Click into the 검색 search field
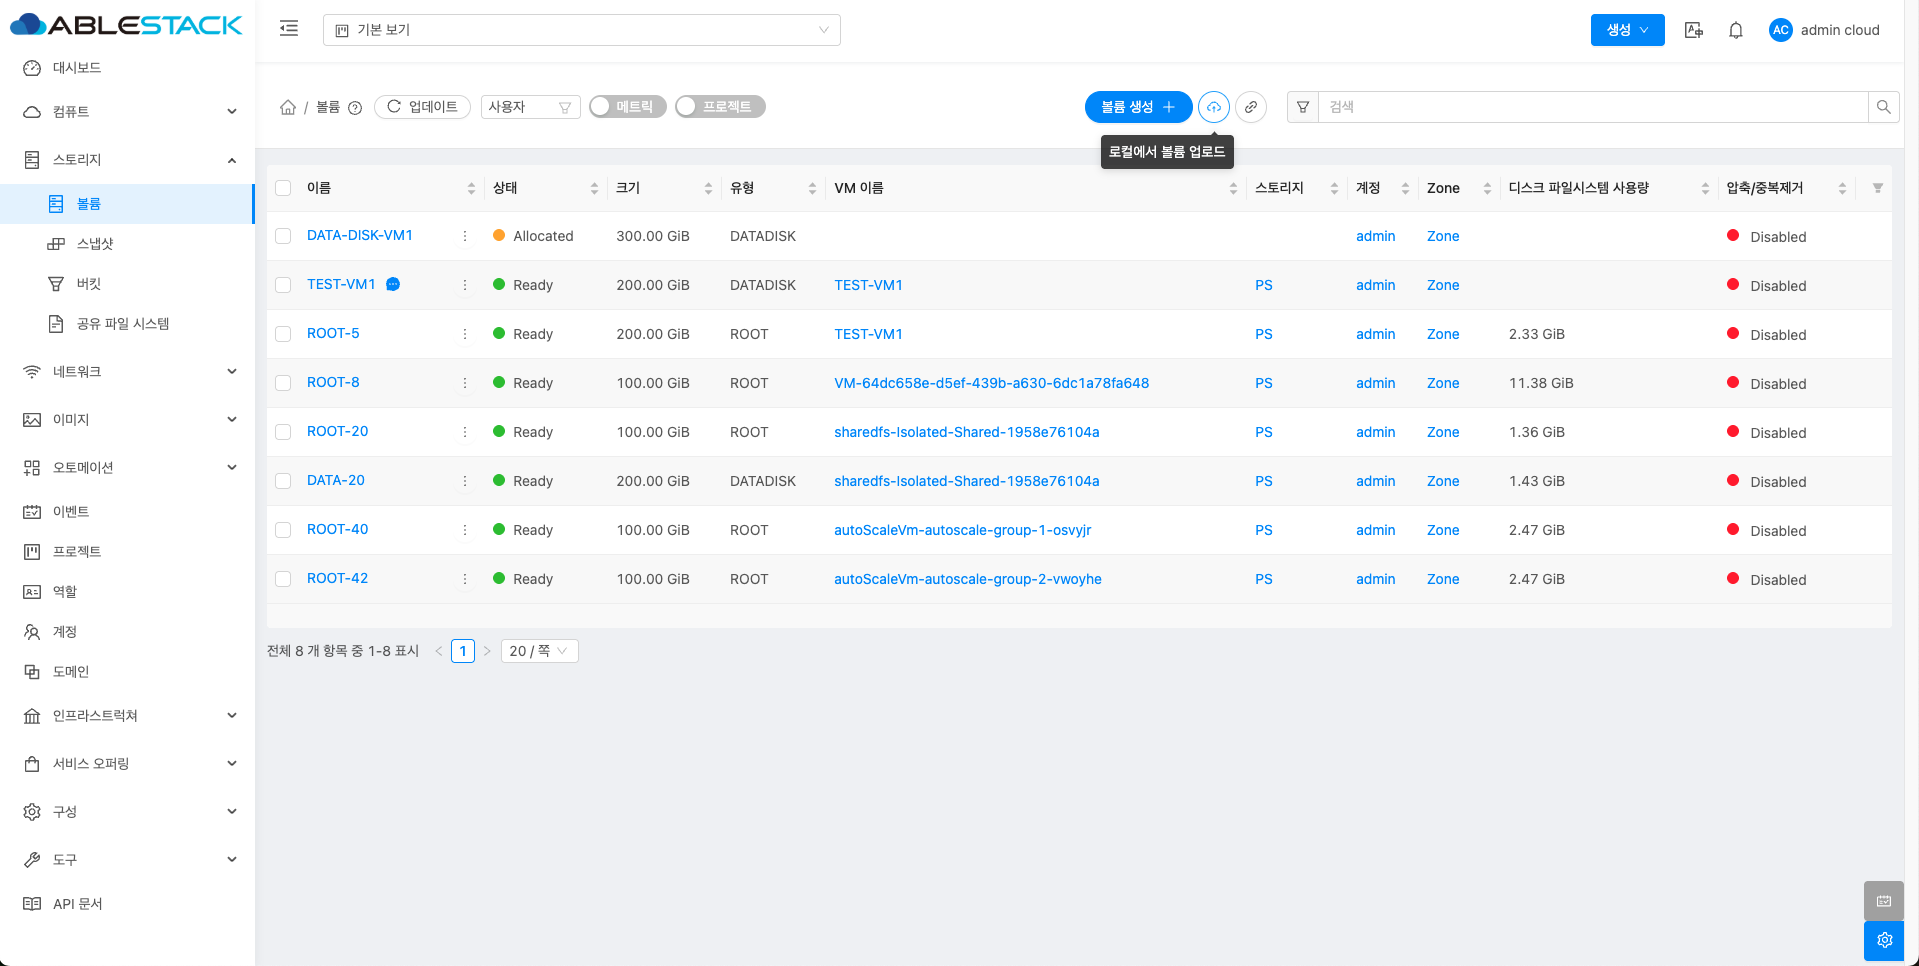 1590,107
